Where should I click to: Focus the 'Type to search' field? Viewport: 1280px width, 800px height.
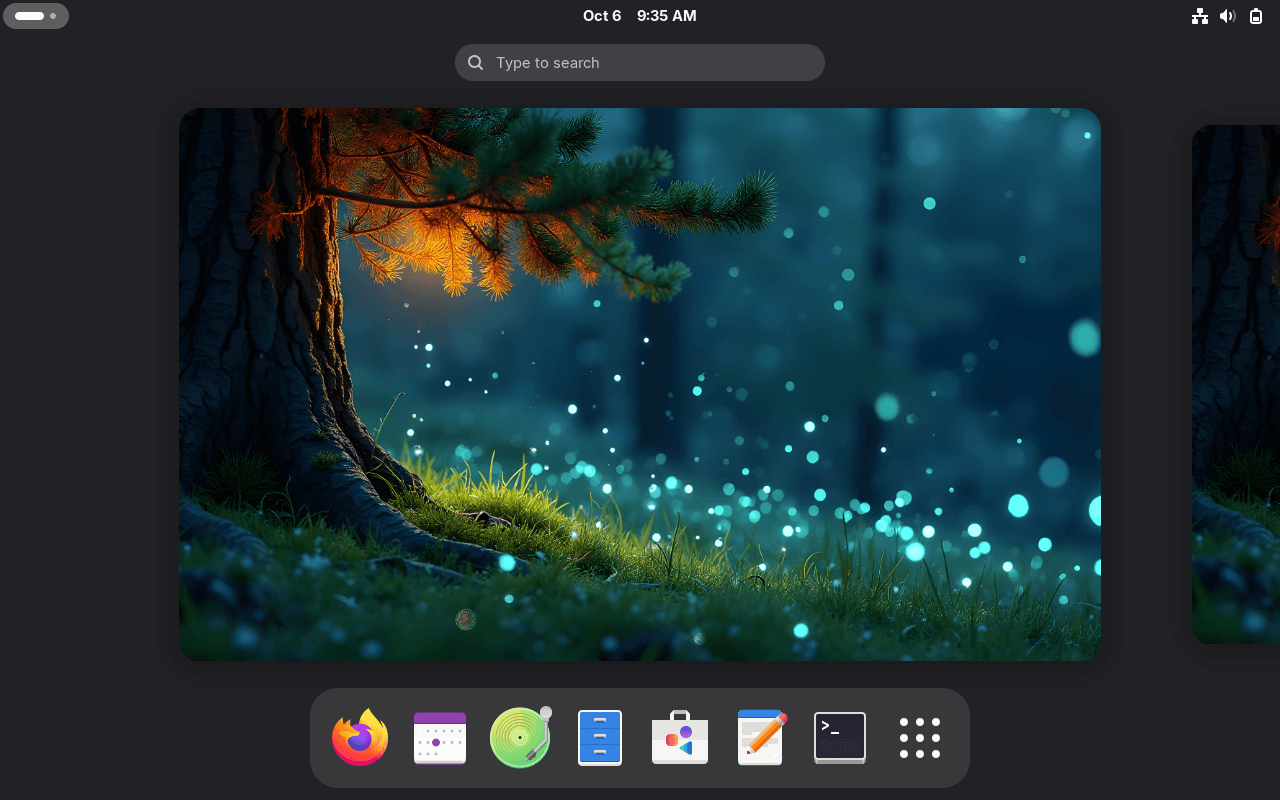pyautogui.click(x=640, y=62)
